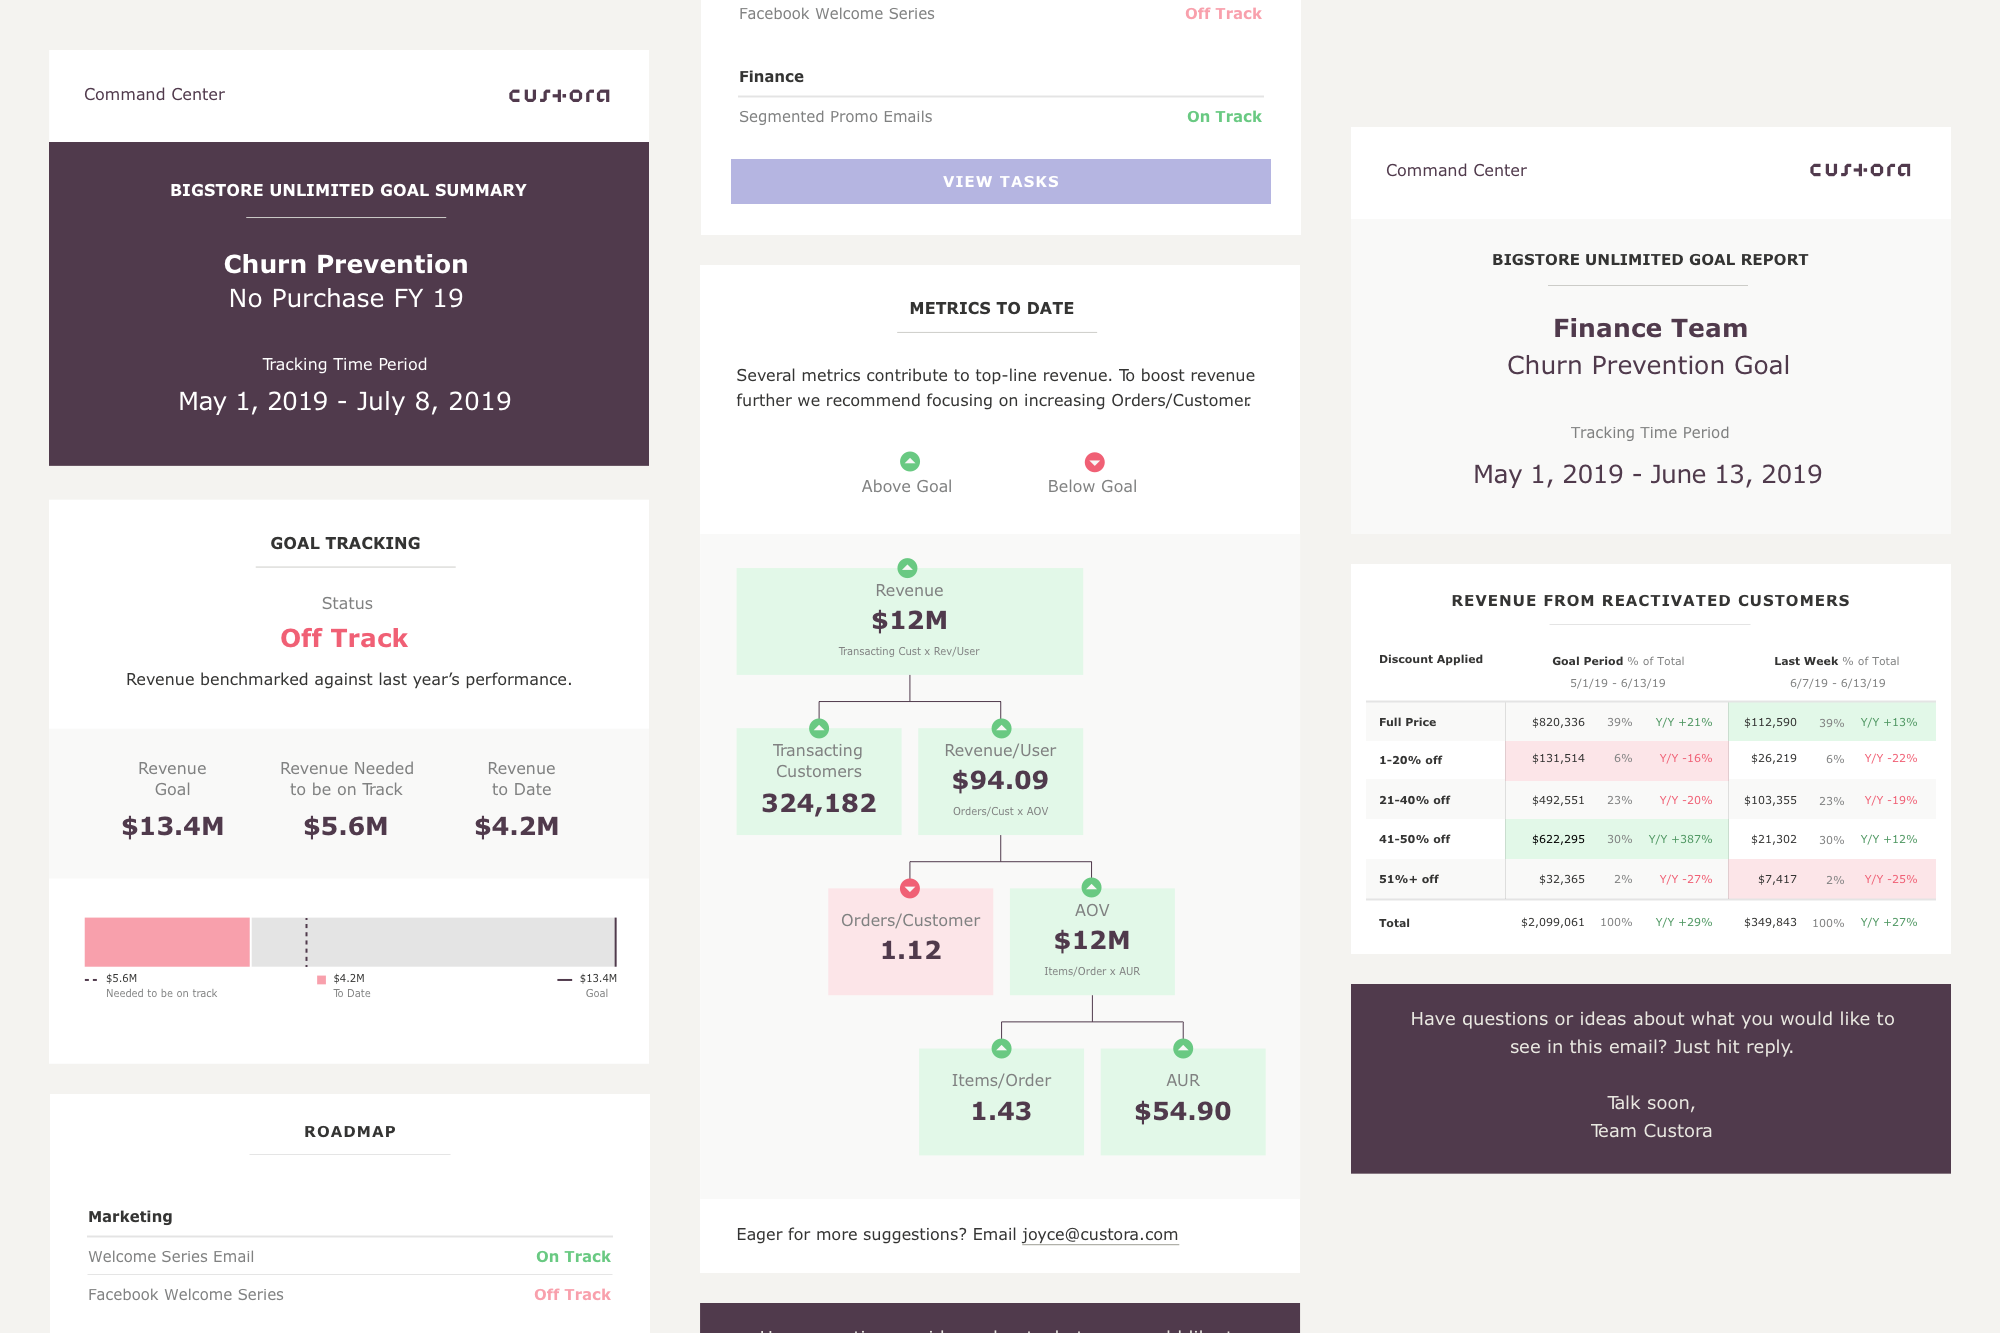The image size is (2000, 1333).
Task: Click red down indicator on Orders/Customer box
Action: point(910,888)
